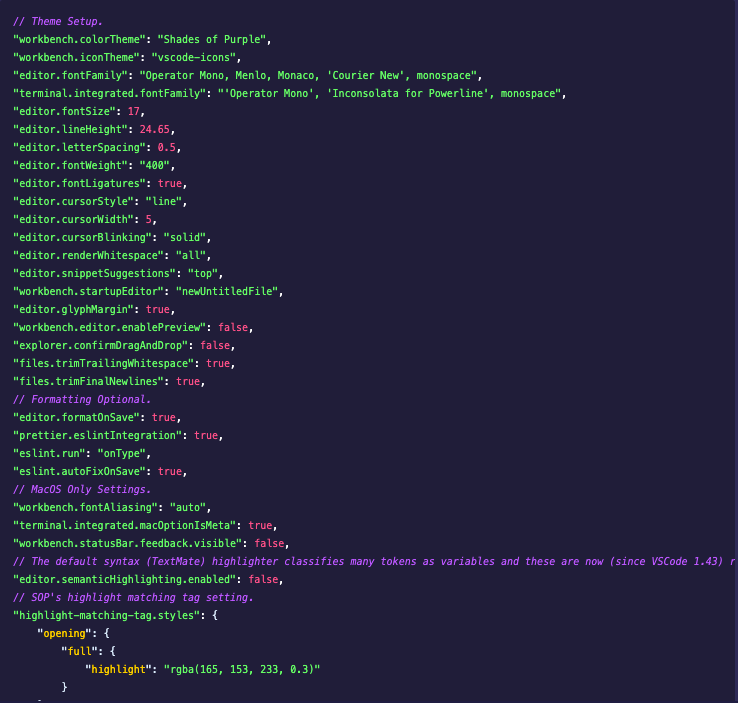Click the Operator Mono, Menlo font list value
Screen dimensions: 738x703
[308, 75]
